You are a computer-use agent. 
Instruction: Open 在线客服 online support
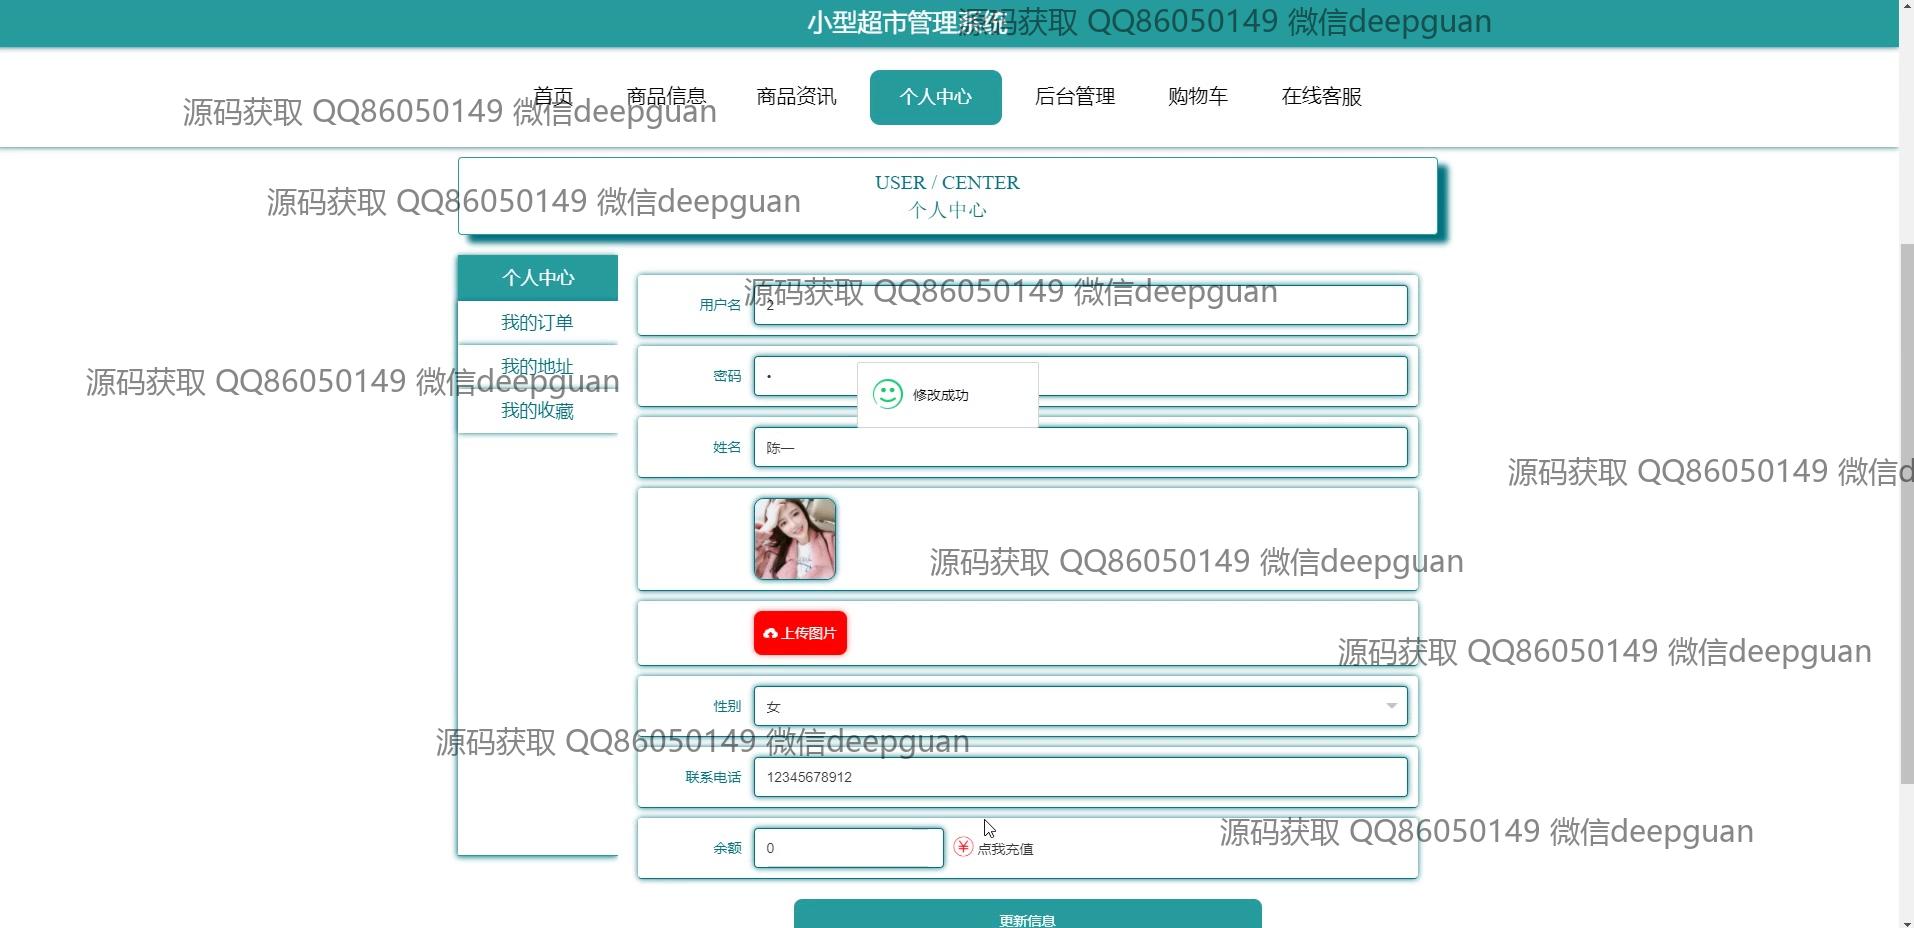(x=1321, y=97)
